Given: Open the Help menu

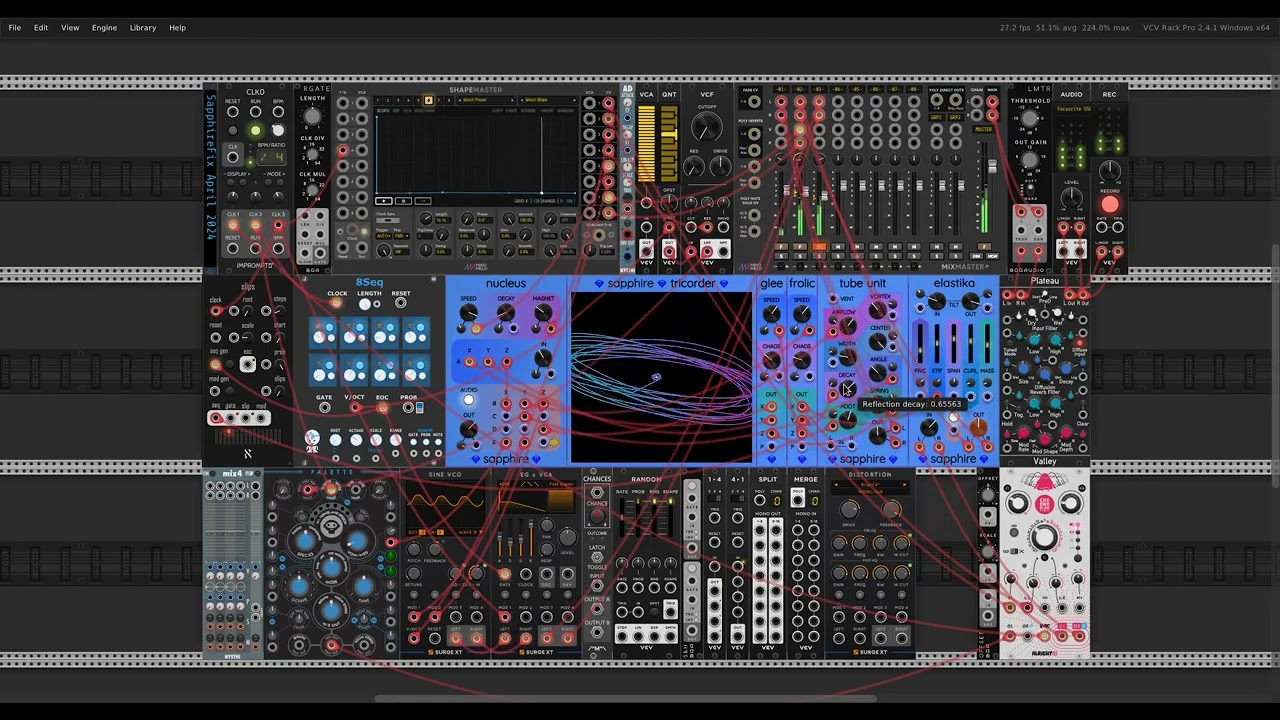Looking at the screenshot, I should [x=177, y=27].
